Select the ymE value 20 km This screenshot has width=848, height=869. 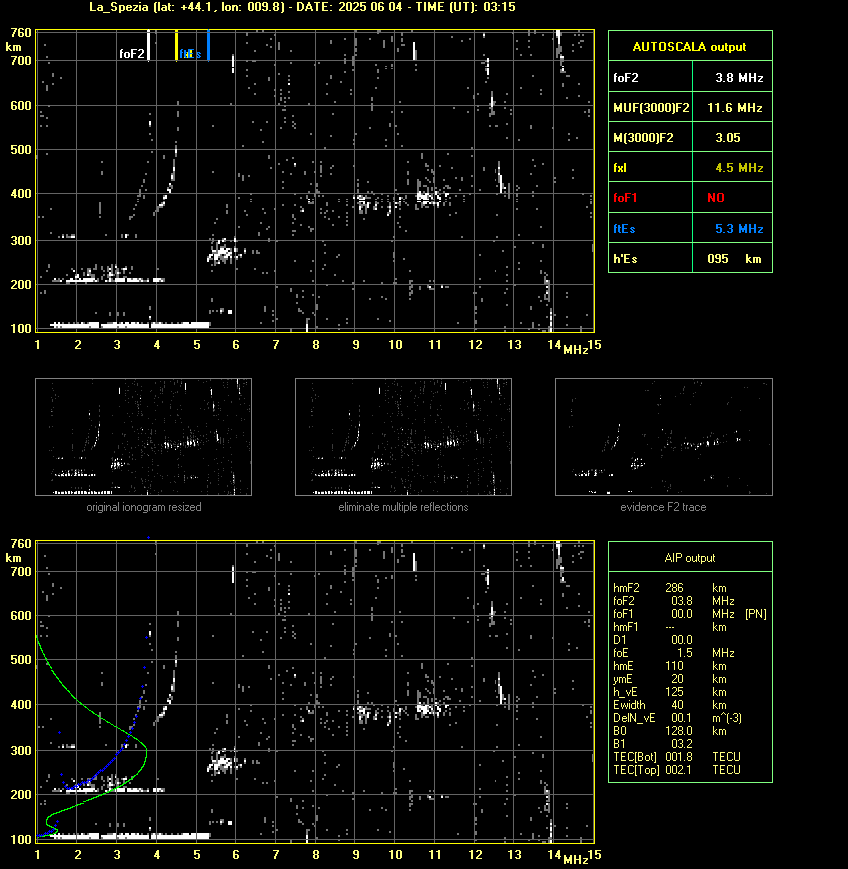[698, 679]
